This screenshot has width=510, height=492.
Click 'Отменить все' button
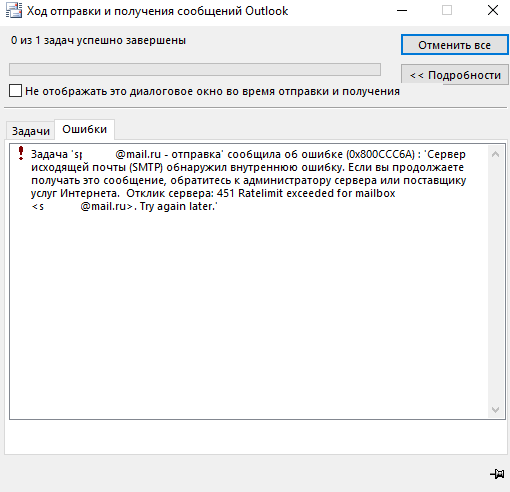click(x=455, y=45)
